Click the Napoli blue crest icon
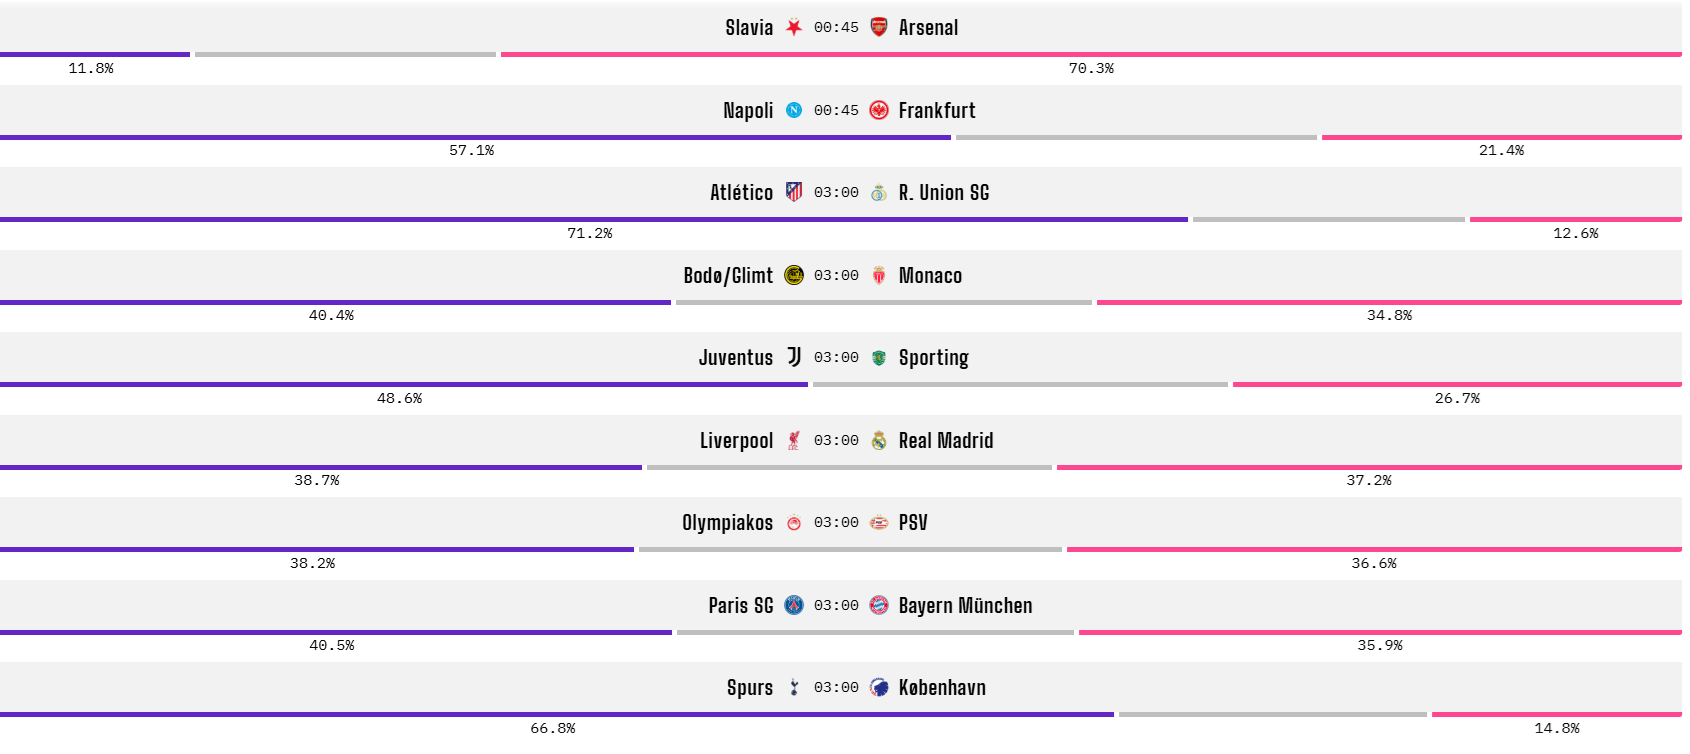Image resolution: width=1690 pixels, height=754 pixels. (794, 110)
